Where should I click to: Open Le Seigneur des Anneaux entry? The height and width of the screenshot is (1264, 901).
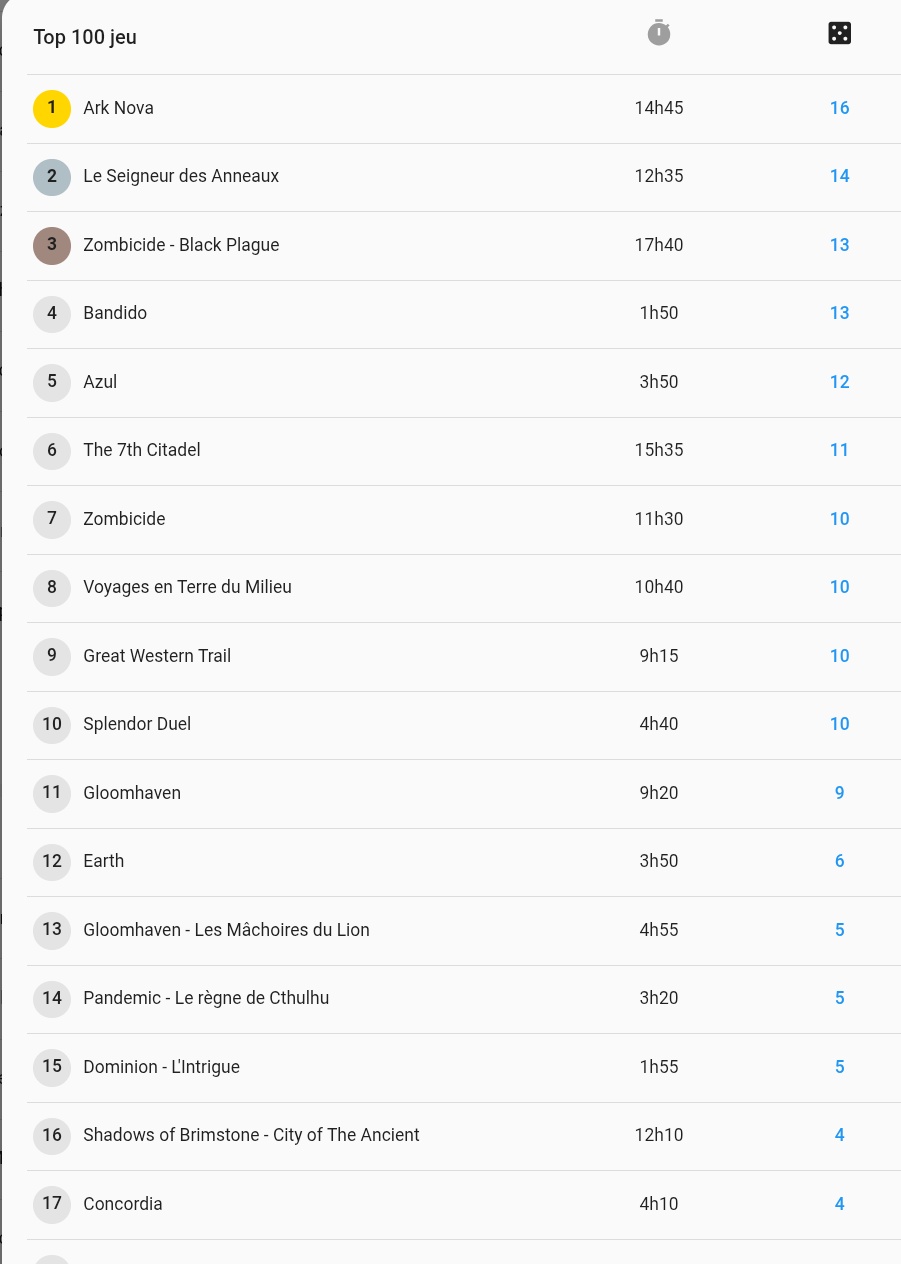point(464,177)
